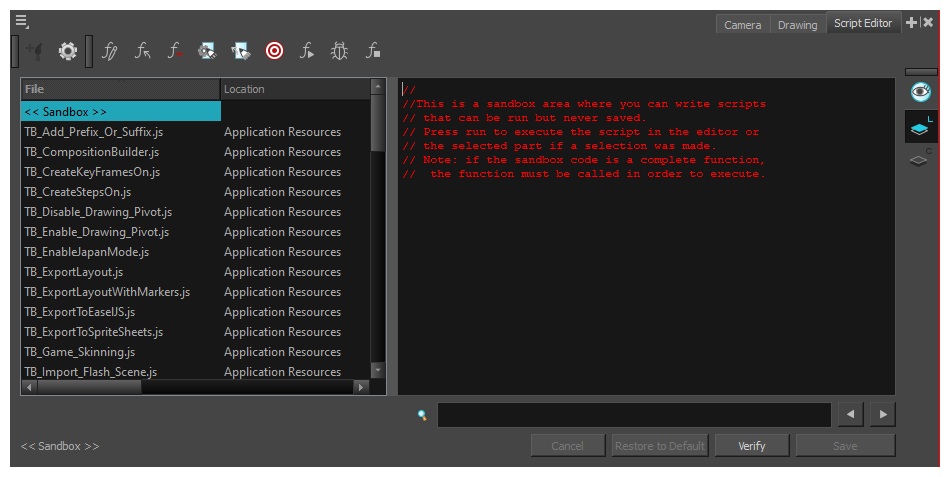
Task: Select TB_ExportToSpriteSheets.js in the file list
Action: point(94,332)
